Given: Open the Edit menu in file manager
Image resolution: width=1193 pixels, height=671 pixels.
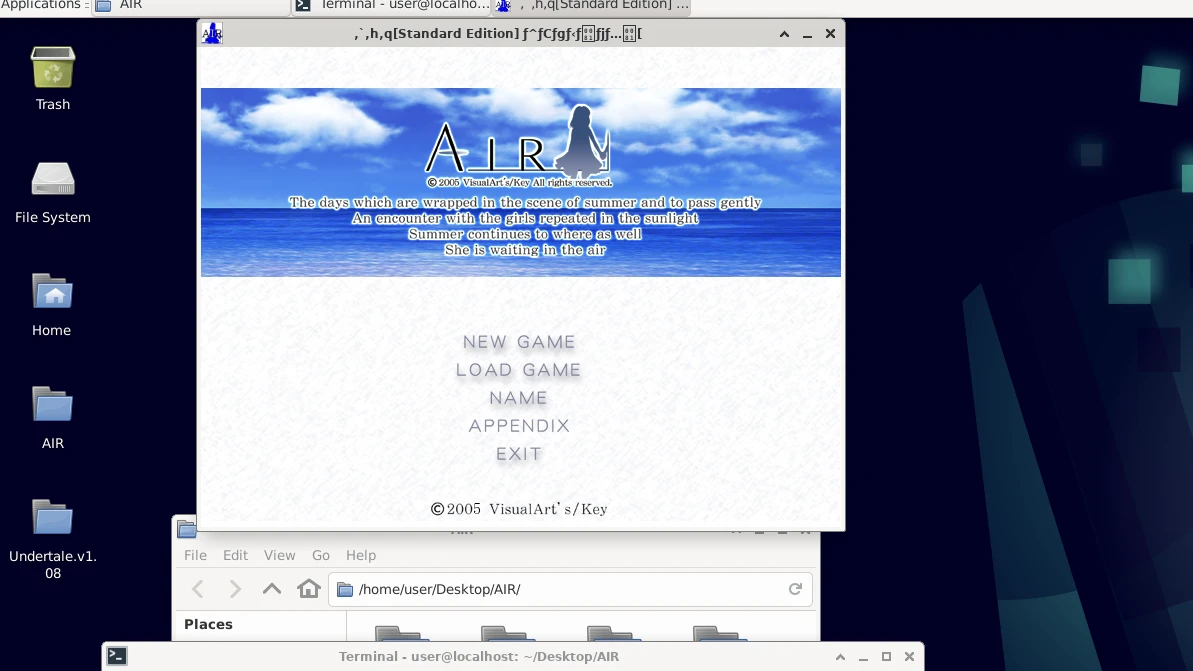Looking at the screenshot, I should pyautogui.click(x=235, y=555).
